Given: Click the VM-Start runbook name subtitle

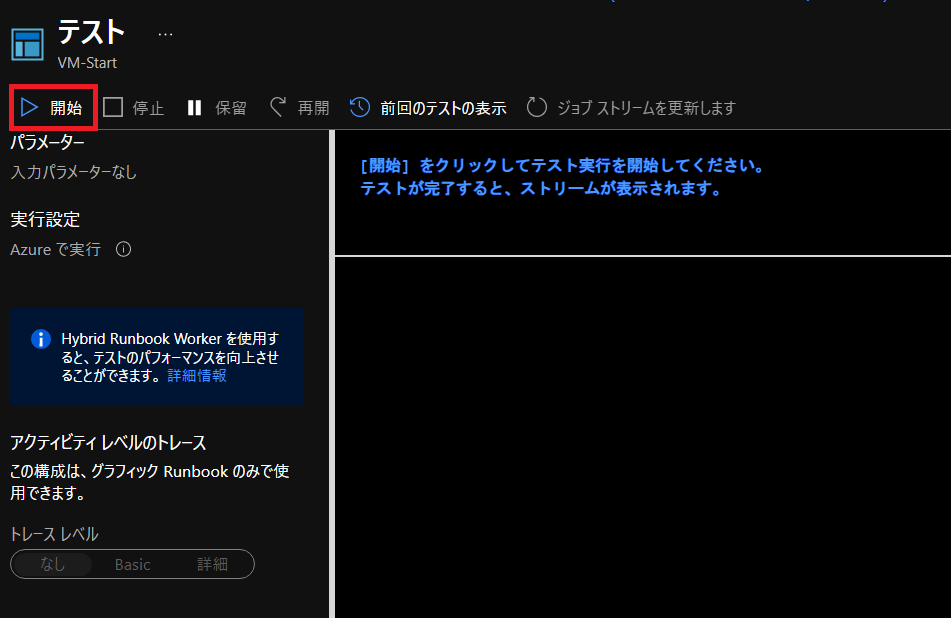Looking at the screenshot, I should click(87, 62).
